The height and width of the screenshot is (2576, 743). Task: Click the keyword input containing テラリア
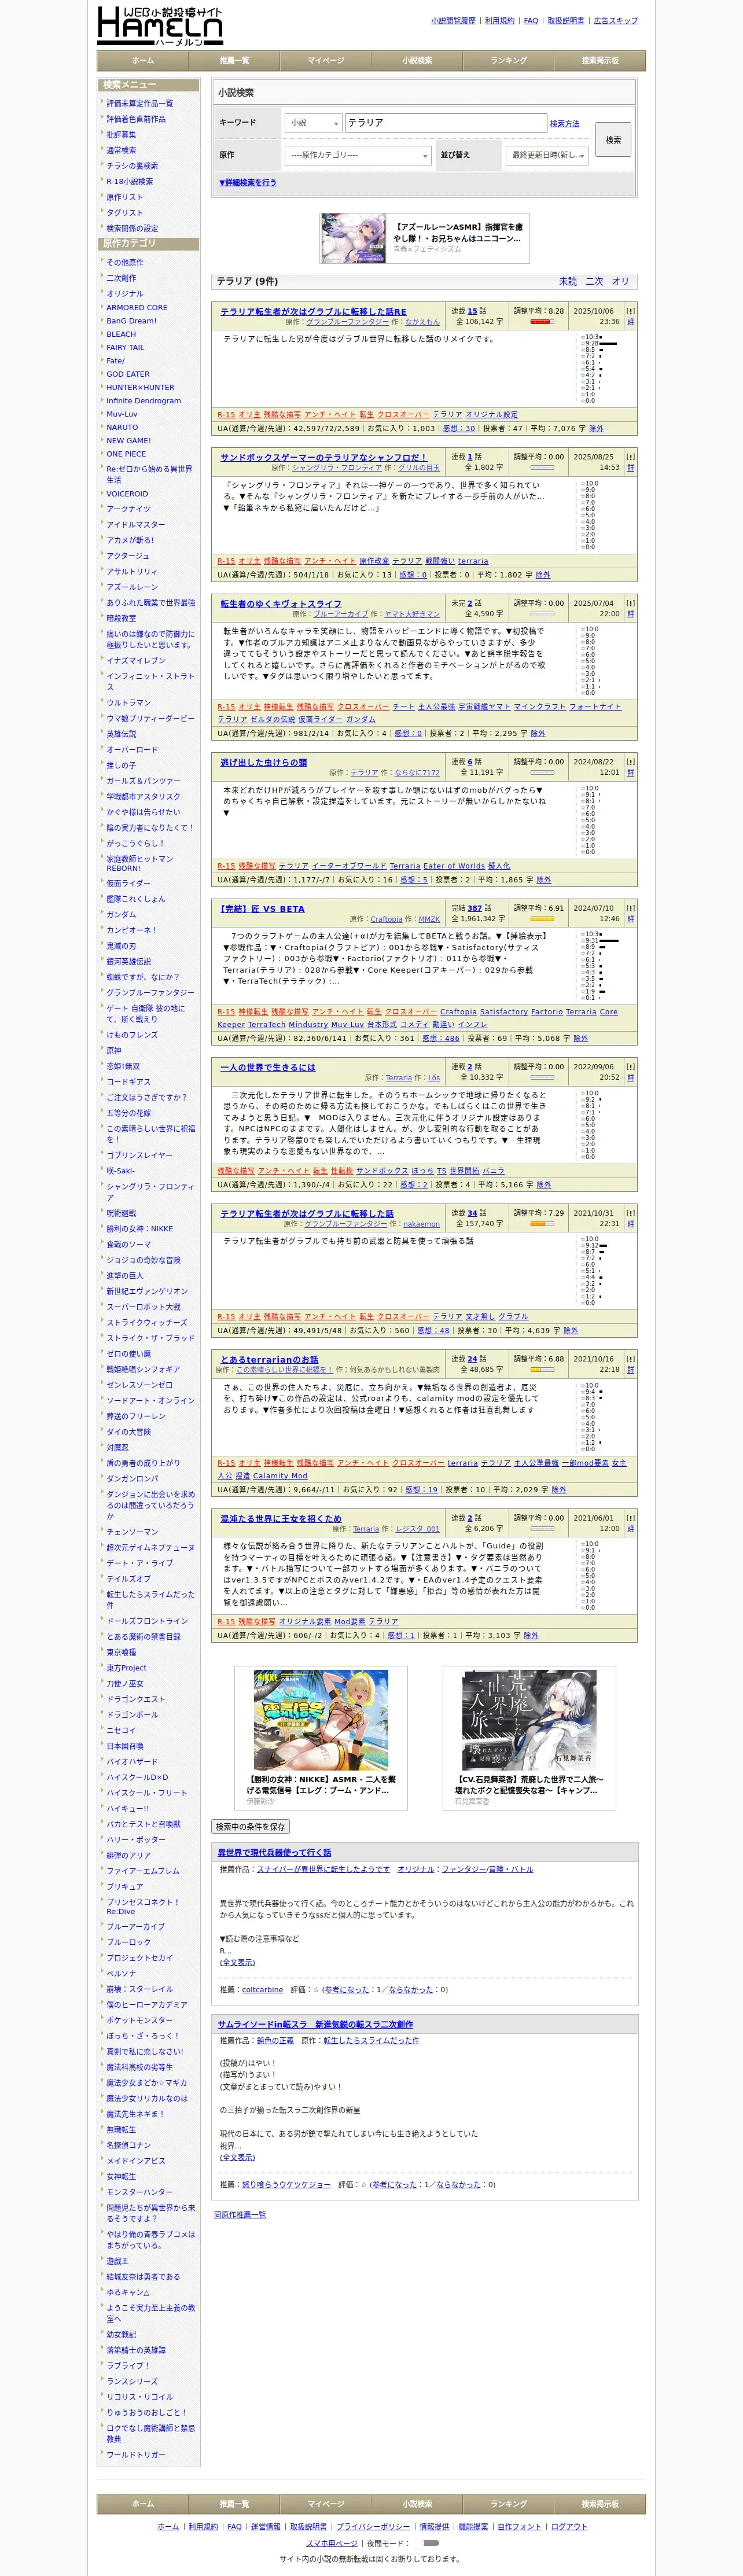(445, 123)
